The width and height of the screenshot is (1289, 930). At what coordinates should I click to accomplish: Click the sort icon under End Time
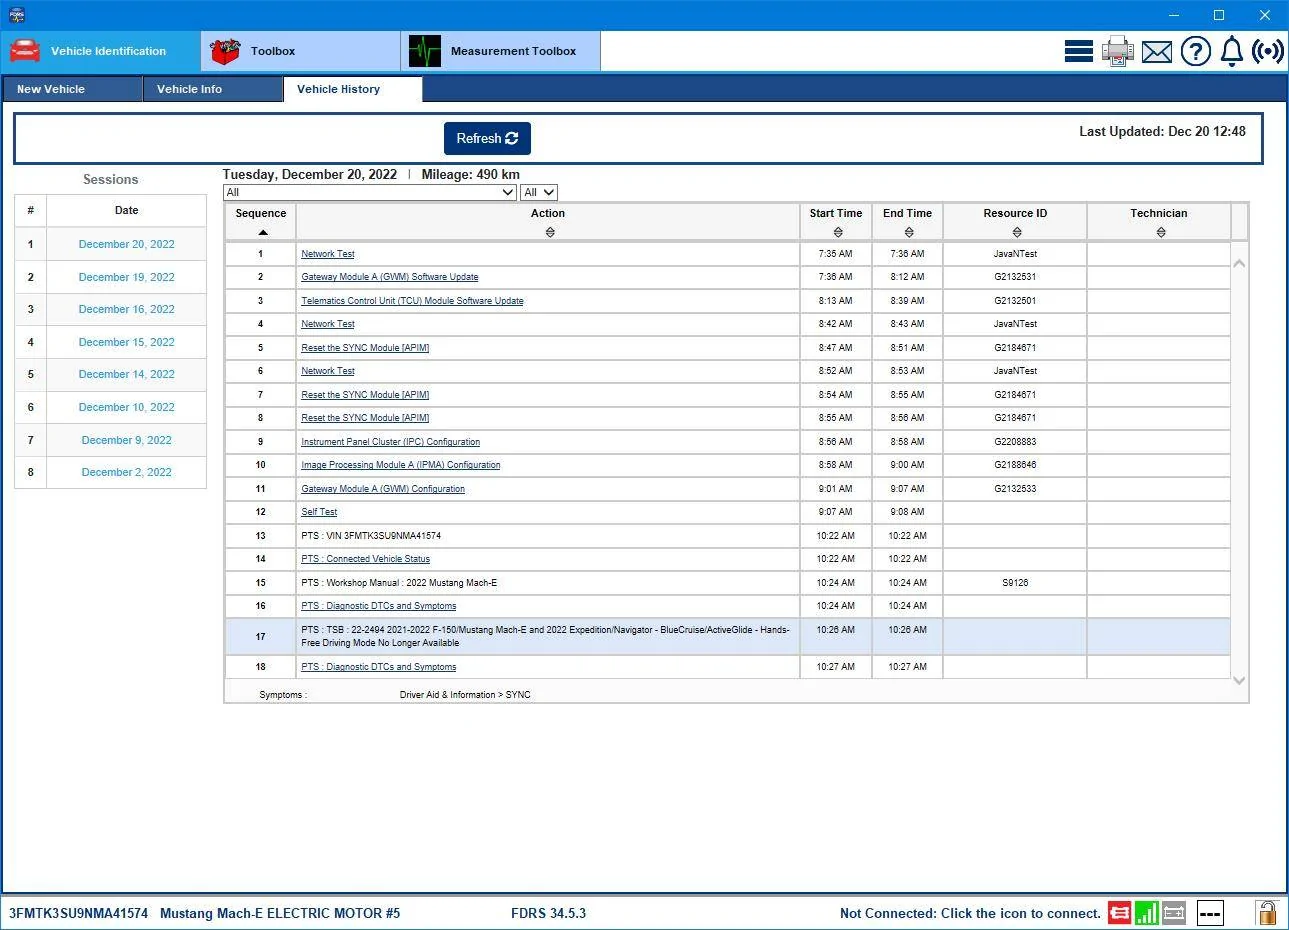909,232
